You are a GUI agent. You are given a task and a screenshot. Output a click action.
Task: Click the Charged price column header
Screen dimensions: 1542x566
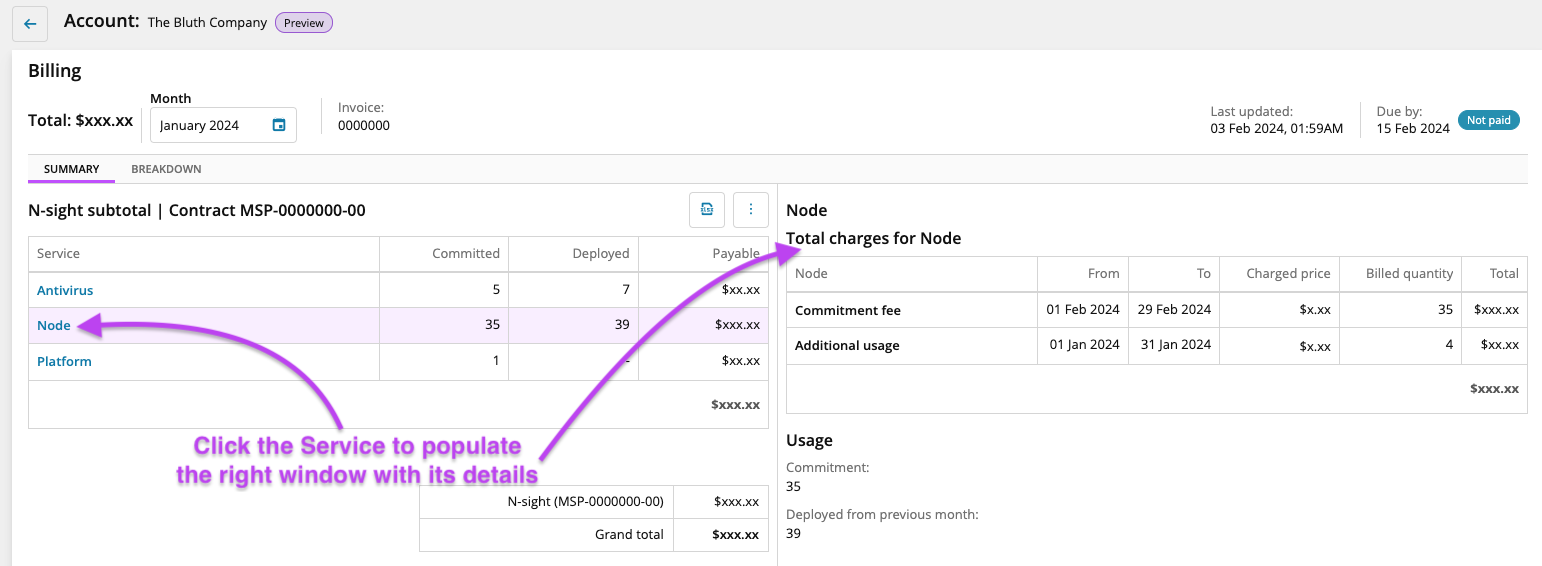point(1288,273)
